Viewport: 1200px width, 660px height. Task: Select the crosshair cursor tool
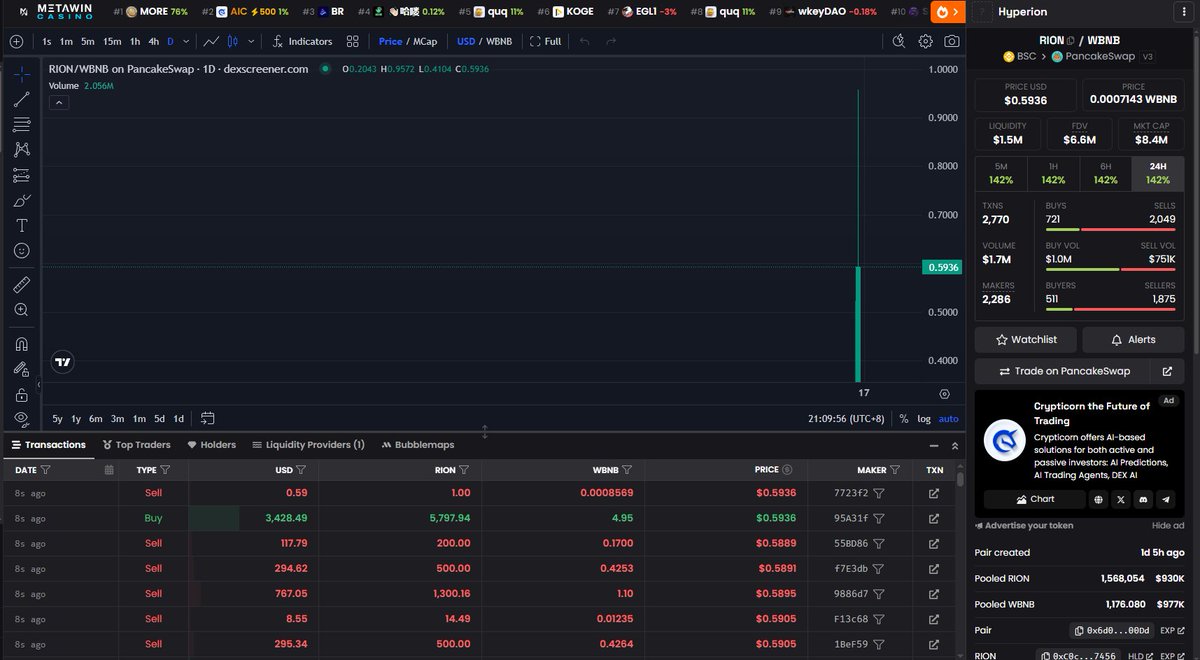tap(21, 74)
